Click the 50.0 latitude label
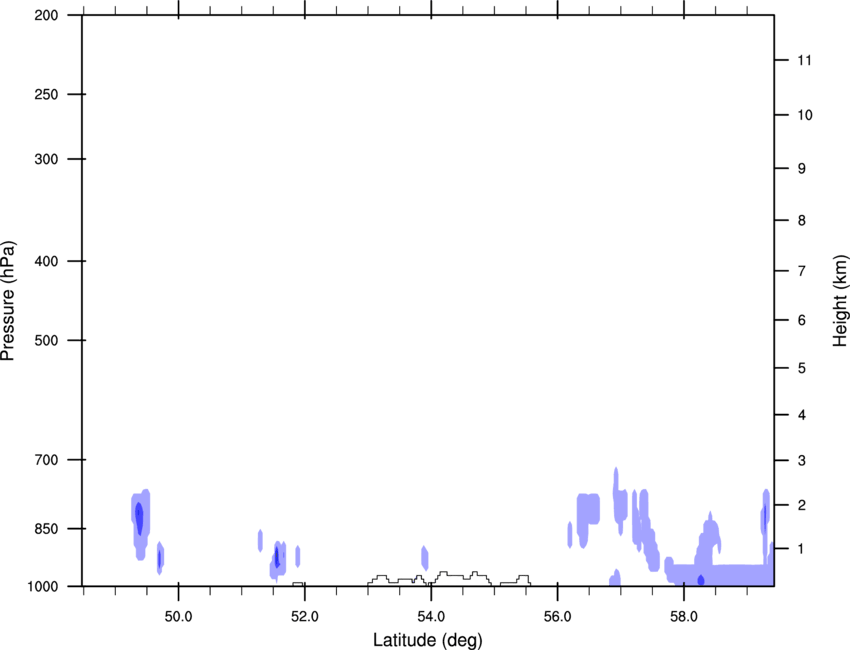This screenshot has width=850, height=650. pos(178,617)
